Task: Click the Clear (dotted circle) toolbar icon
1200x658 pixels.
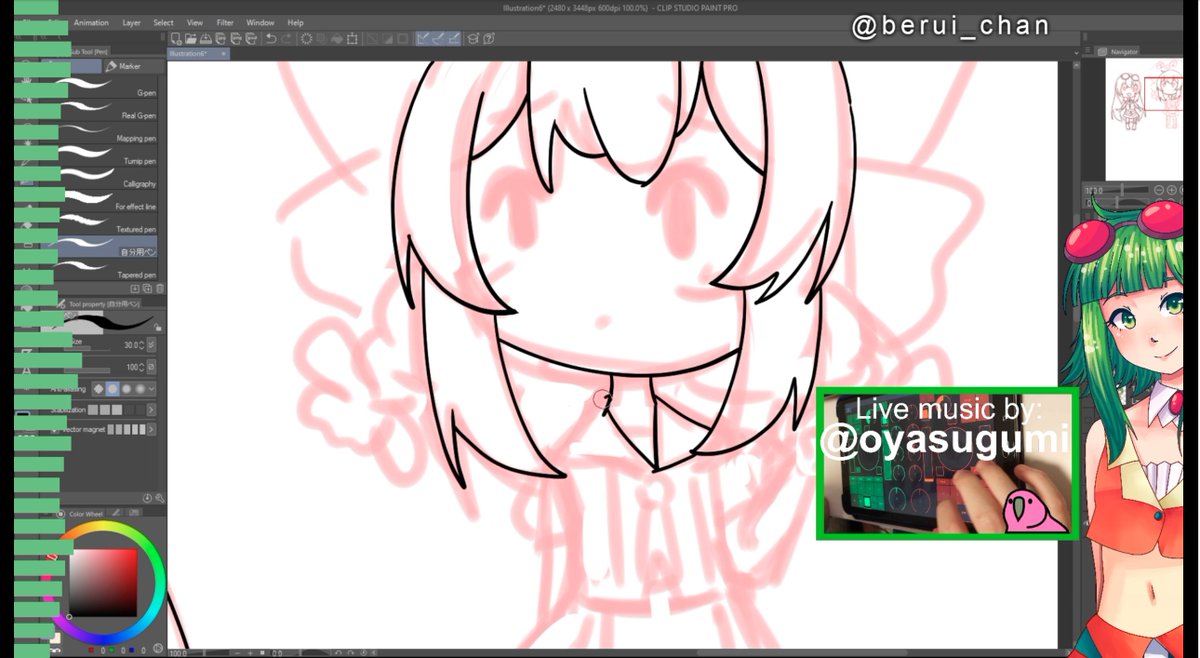Action: (306, 39)
